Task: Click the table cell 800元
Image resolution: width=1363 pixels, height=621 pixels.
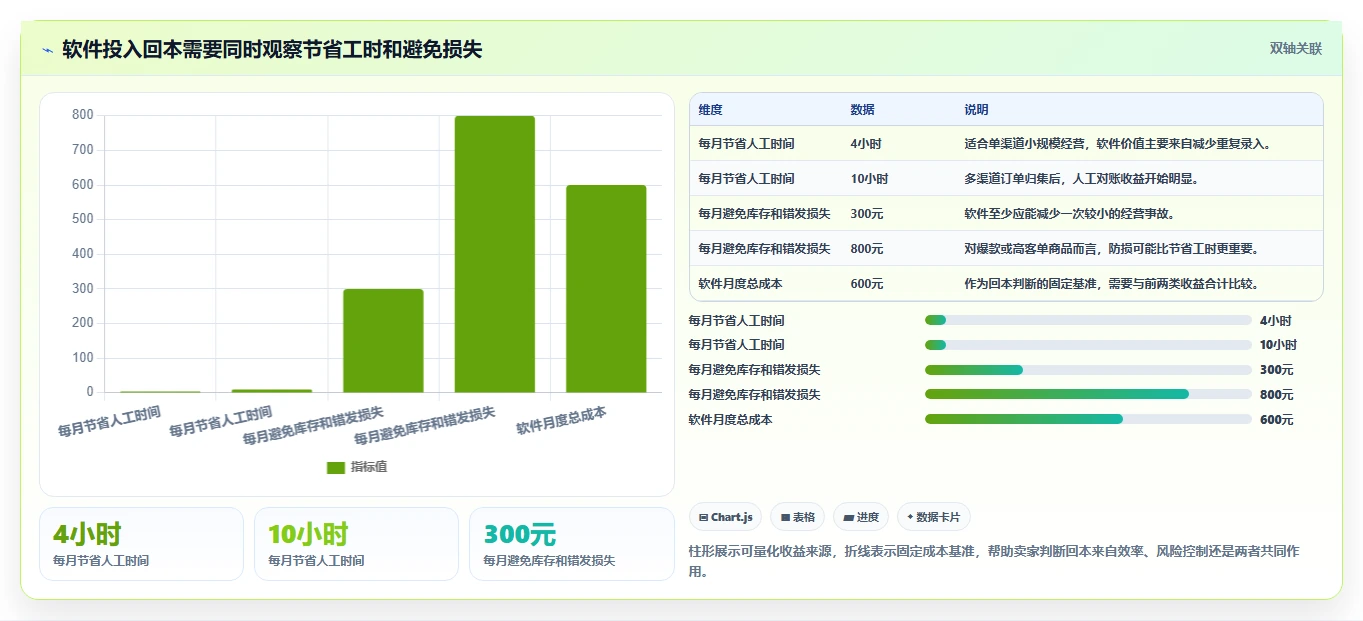Action: 867,249
